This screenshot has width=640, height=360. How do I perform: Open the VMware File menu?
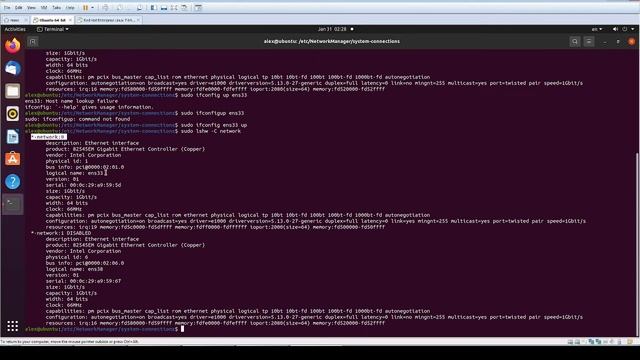(x=7, y=8)
